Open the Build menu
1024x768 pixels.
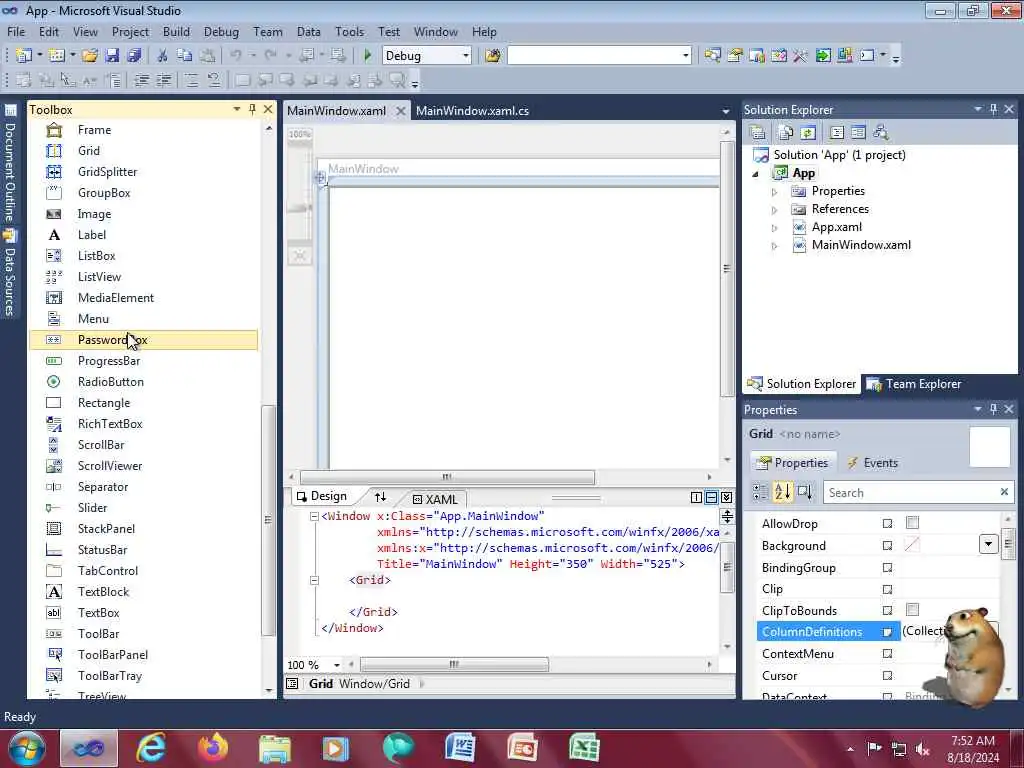tap(176, 31)
